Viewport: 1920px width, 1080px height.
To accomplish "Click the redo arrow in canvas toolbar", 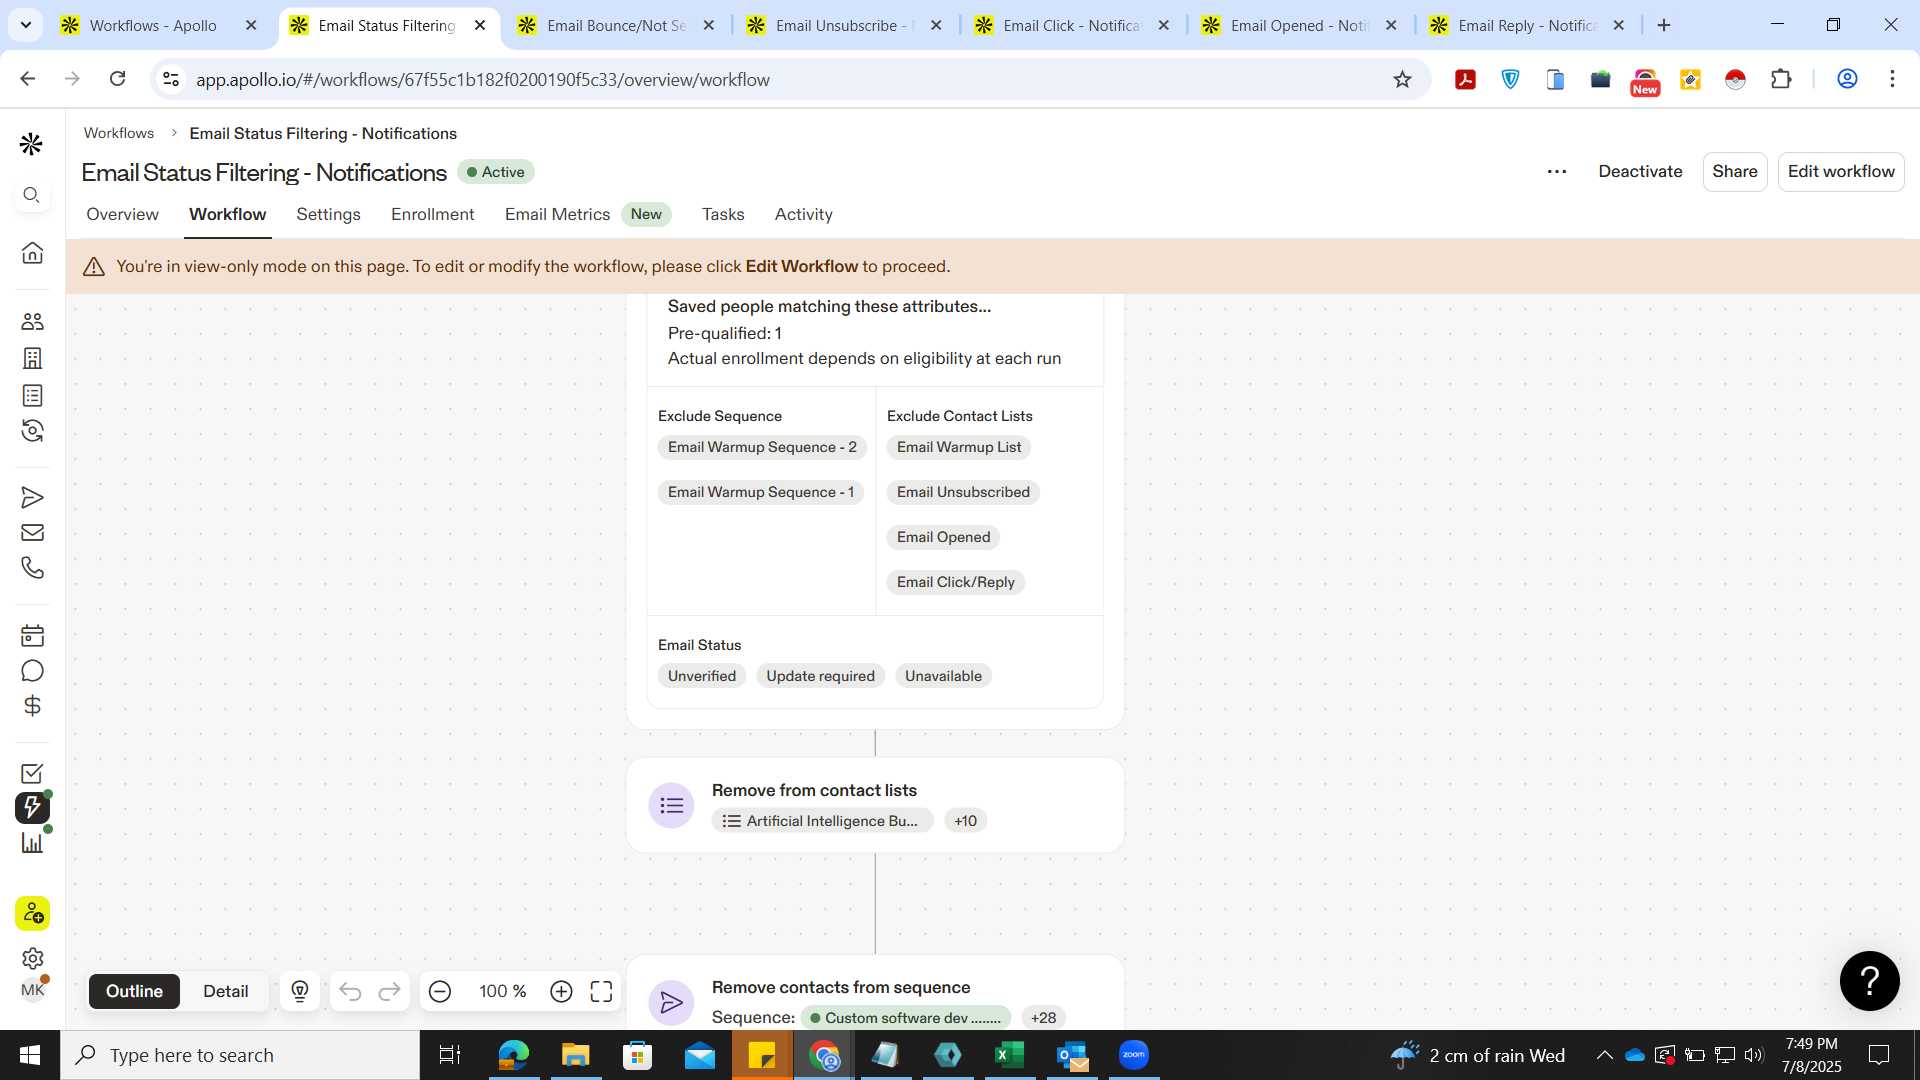I will (389, 991).
